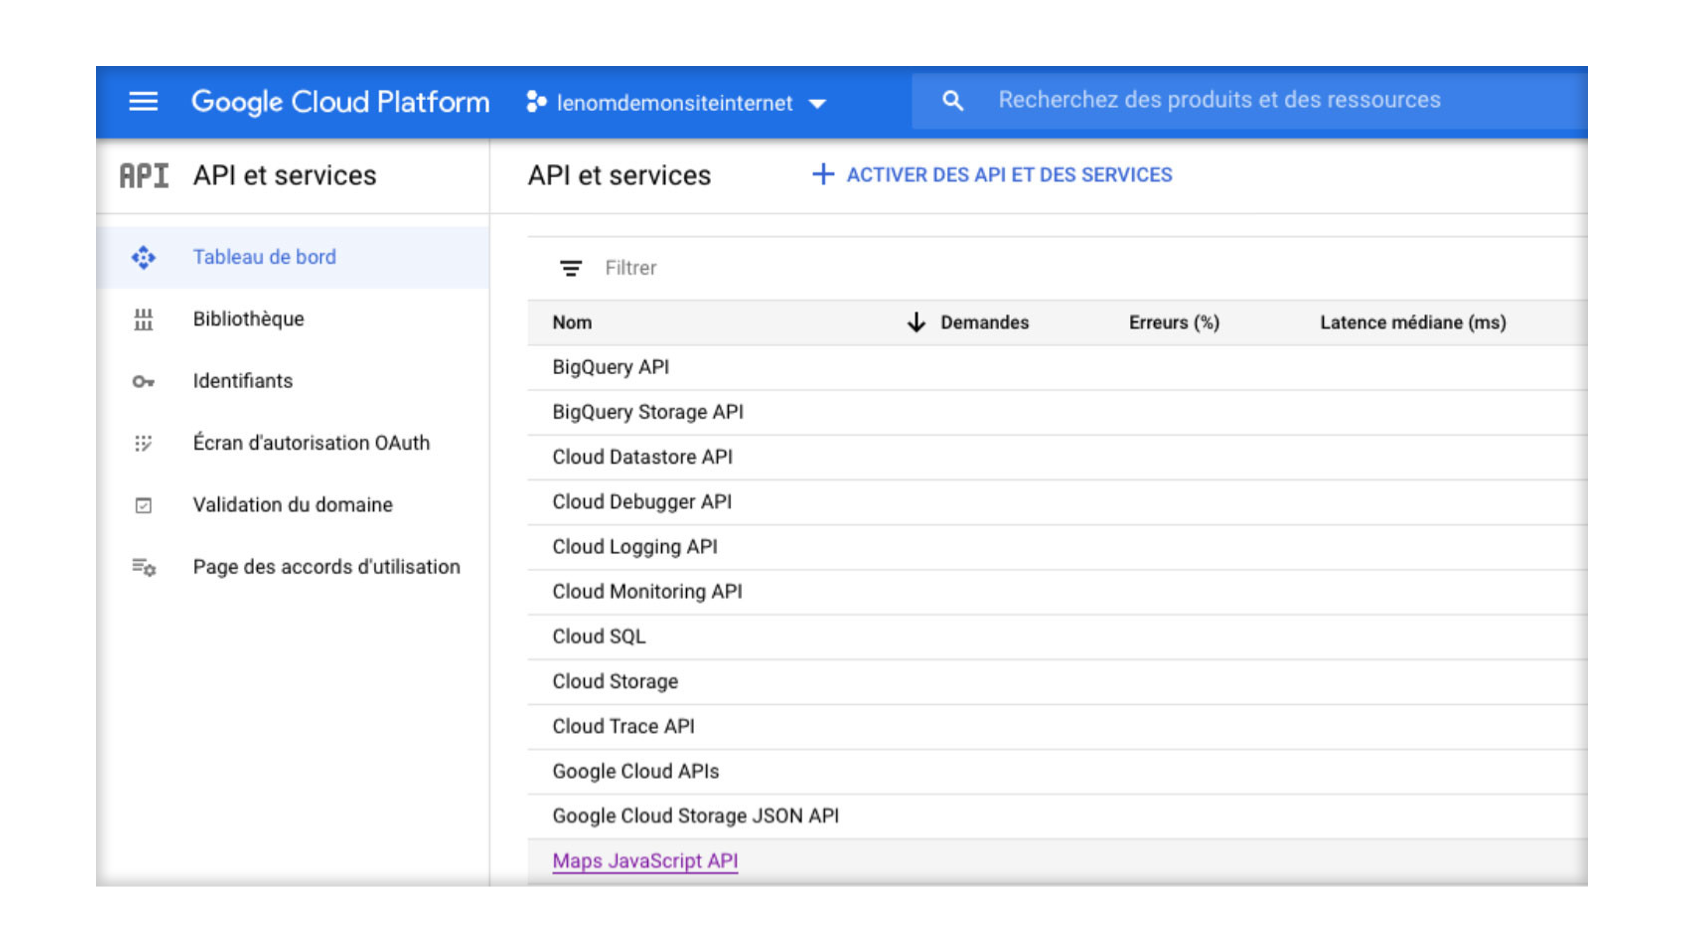The image size is (1682, 952).
Task: Click the Validation du domaine checkbox icon
Action: [x=143, y=505]
